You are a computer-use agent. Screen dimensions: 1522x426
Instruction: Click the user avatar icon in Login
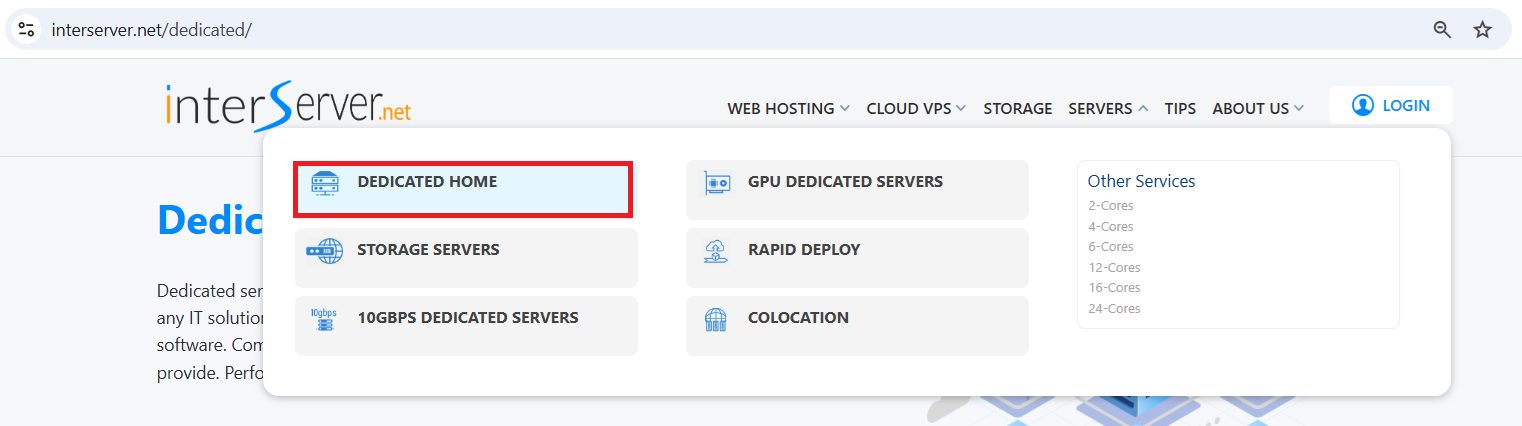tap(1362, 105)
